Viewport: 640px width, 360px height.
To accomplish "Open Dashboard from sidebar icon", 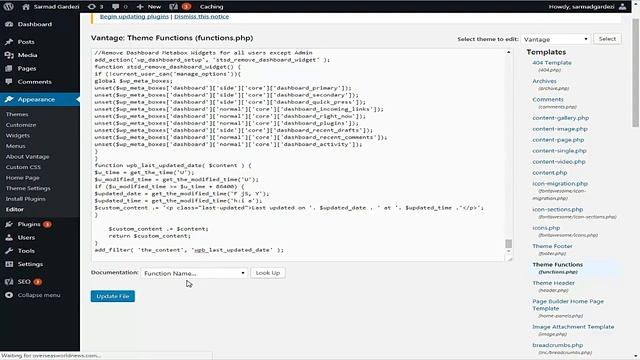I will (9, 24).
